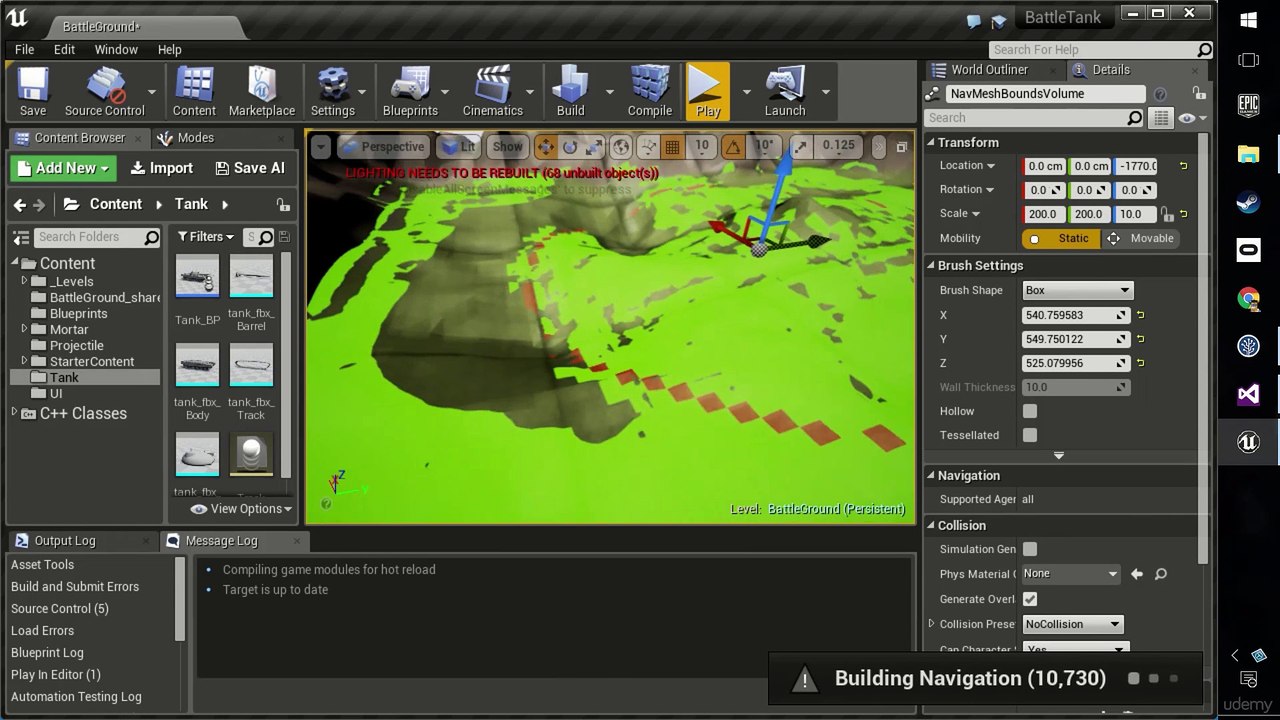Click the Launch toolbar button
The height and width of the screenshot is (720, 1280).
(x=785, y=92)
